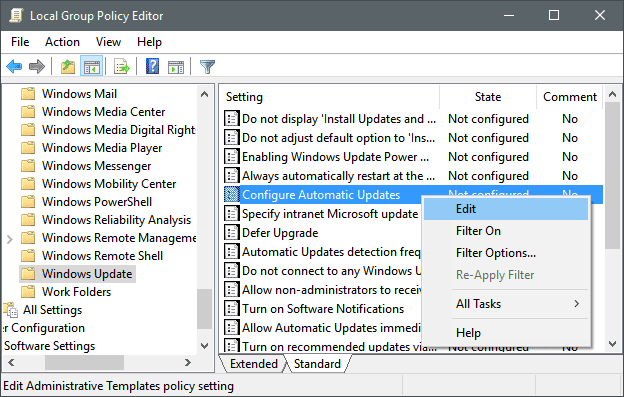This screenshot has width=624, height=397.
Task: Click the All Settings node icon
Action: [11, 310]
